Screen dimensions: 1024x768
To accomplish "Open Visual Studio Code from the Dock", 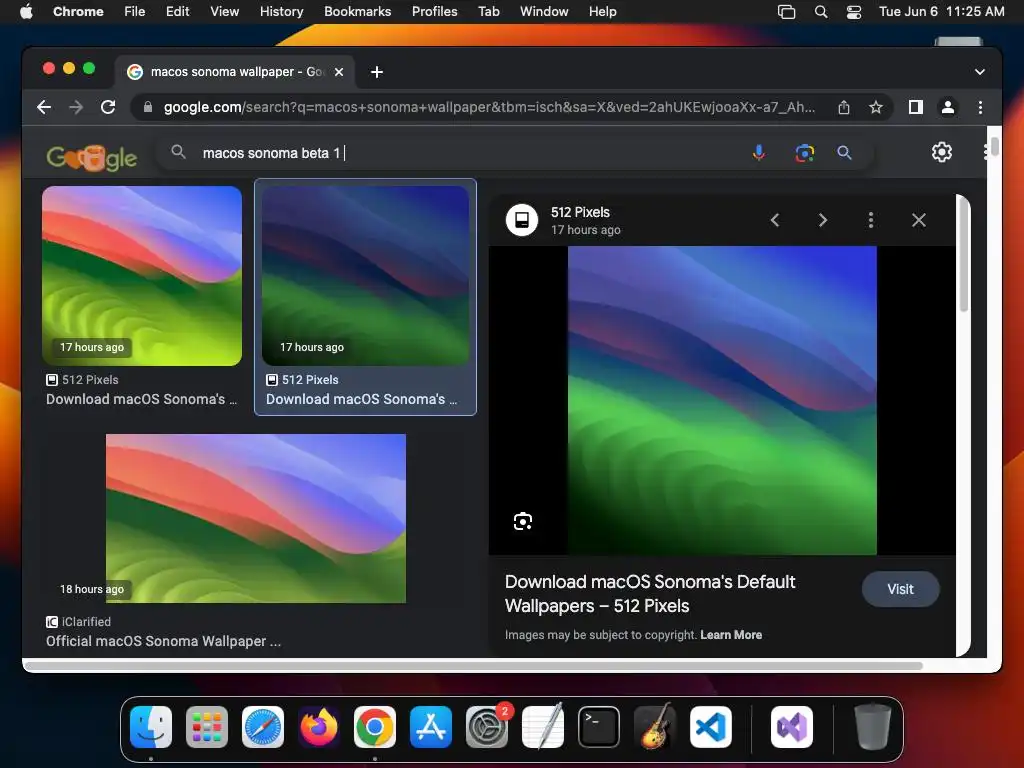I will (x=711, y=727).
